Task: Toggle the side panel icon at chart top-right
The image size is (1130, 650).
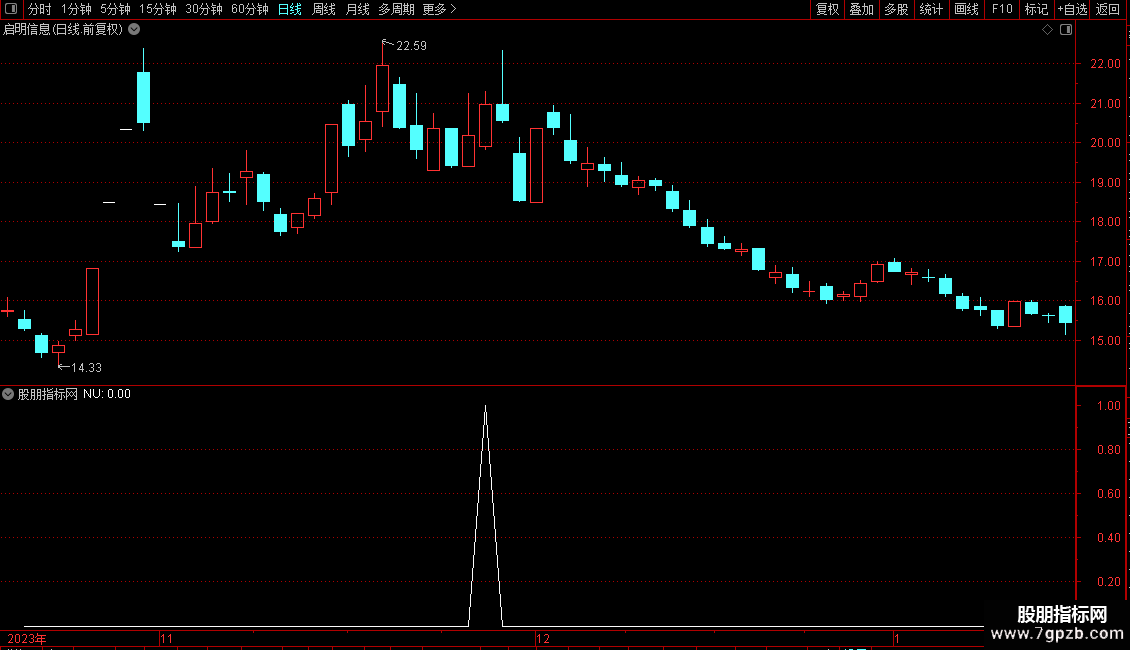Action: point(1066,30)
